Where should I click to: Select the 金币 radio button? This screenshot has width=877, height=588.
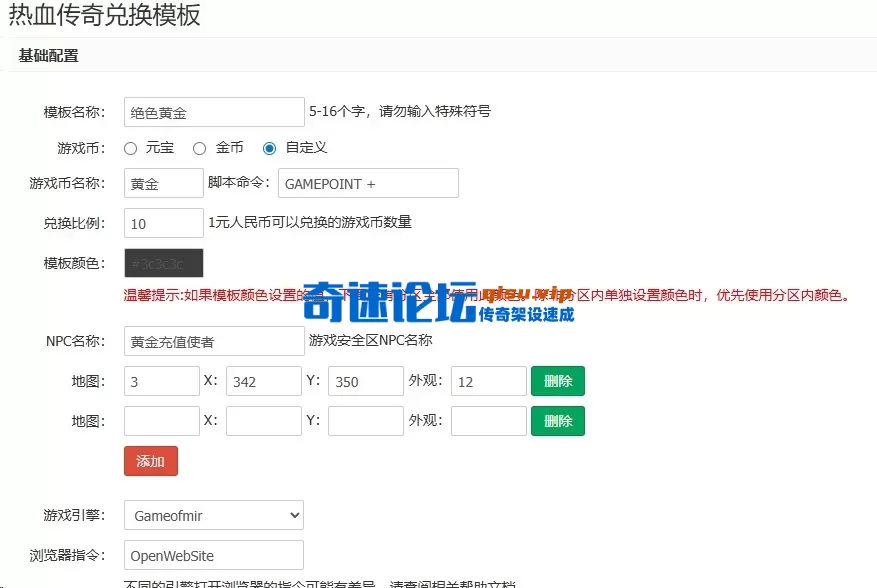[199, 148]
